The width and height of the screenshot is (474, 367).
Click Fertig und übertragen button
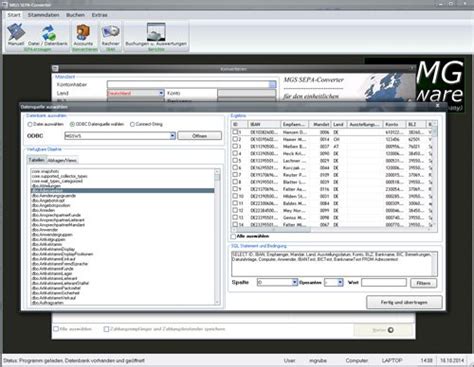pyautogui.click(x=404, y=302)
